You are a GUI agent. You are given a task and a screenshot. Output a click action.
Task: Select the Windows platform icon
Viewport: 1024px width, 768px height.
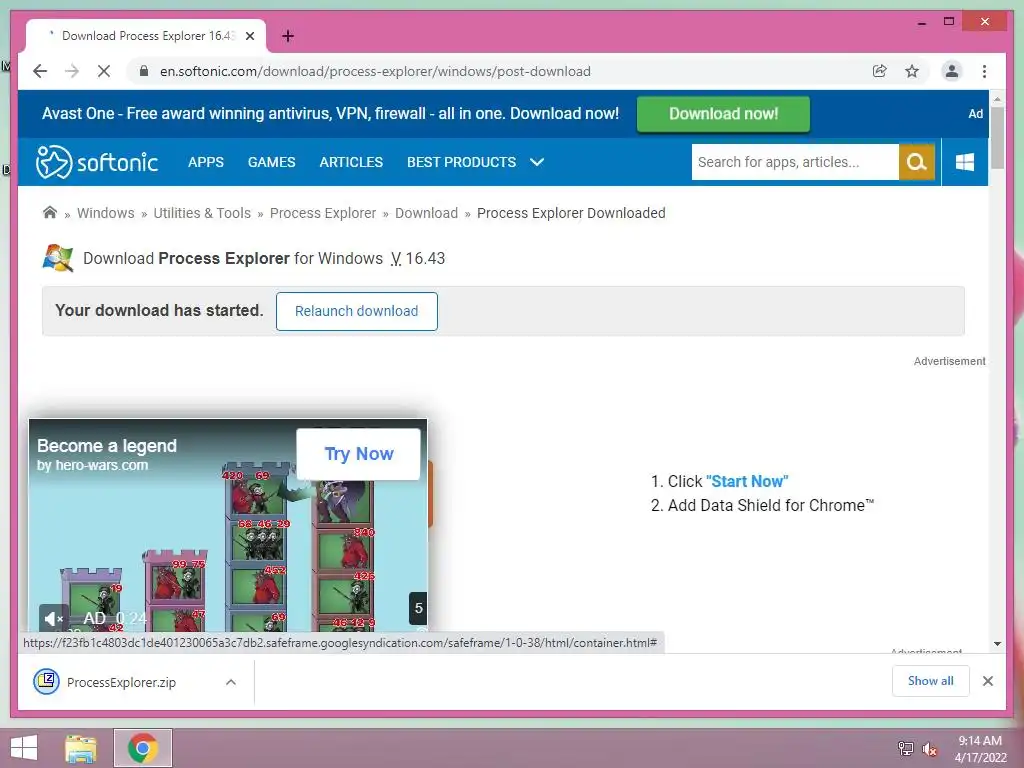[x=965, y=162]
